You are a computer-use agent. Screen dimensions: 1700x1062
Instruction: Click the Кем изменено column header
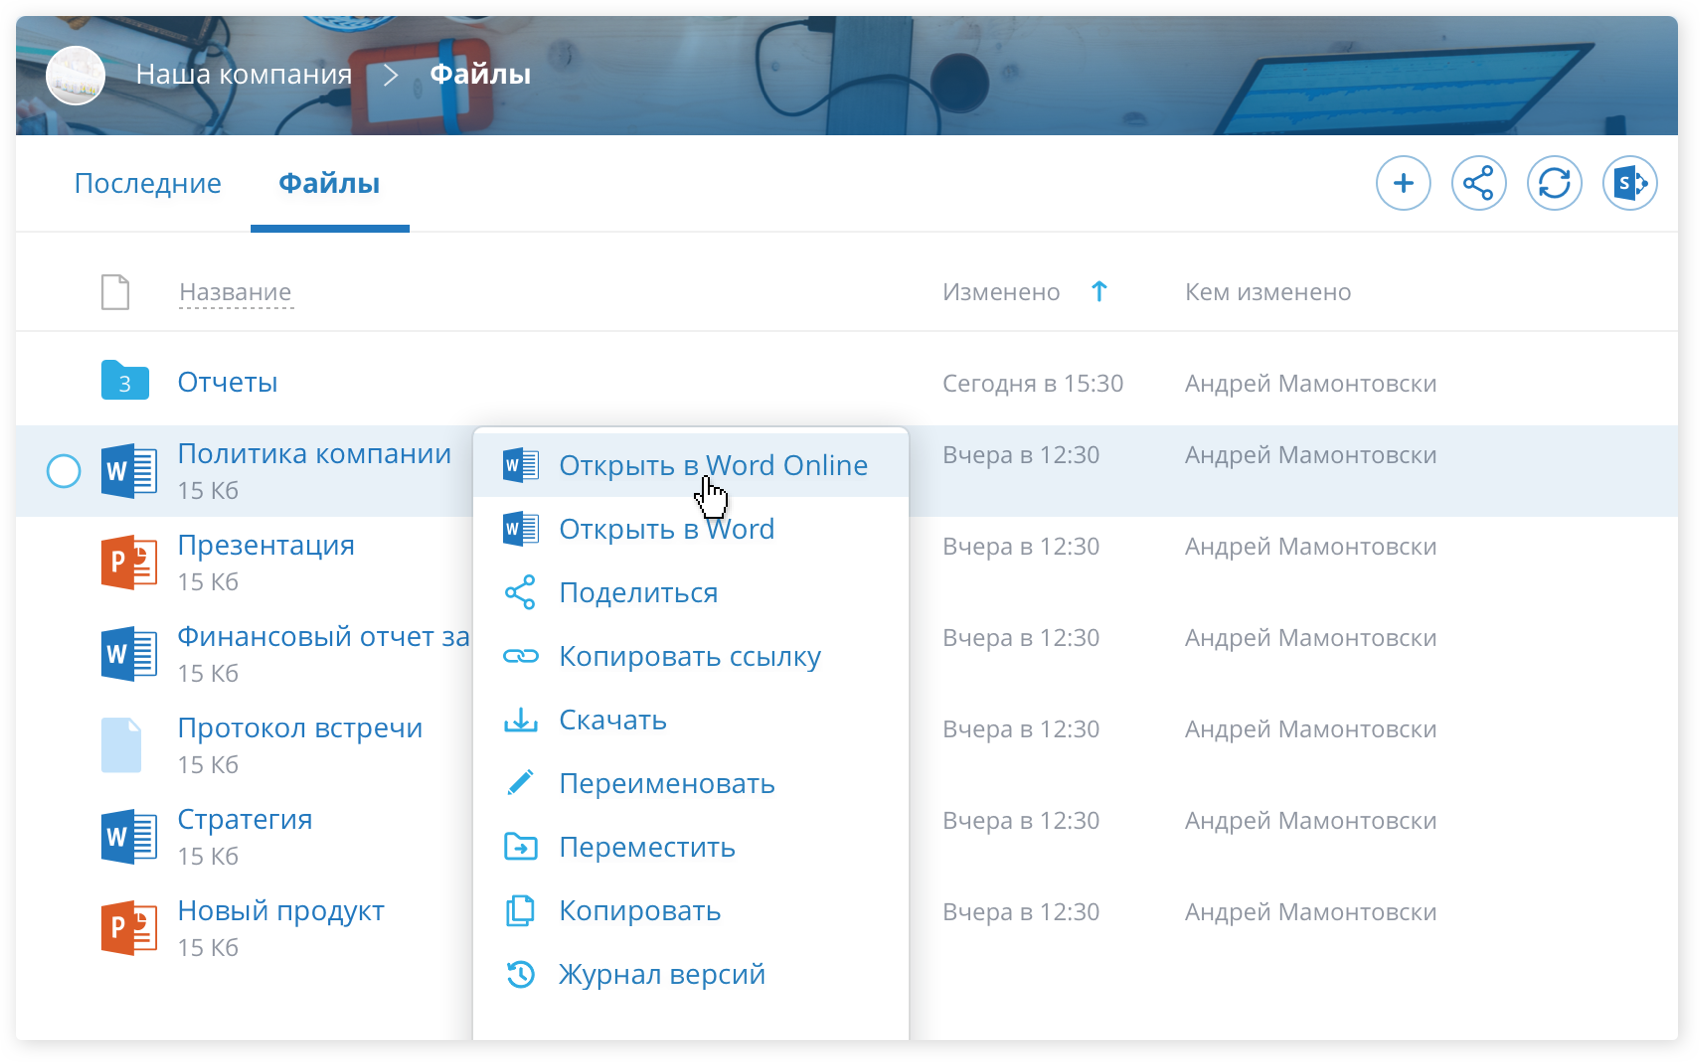point(1267,292)
